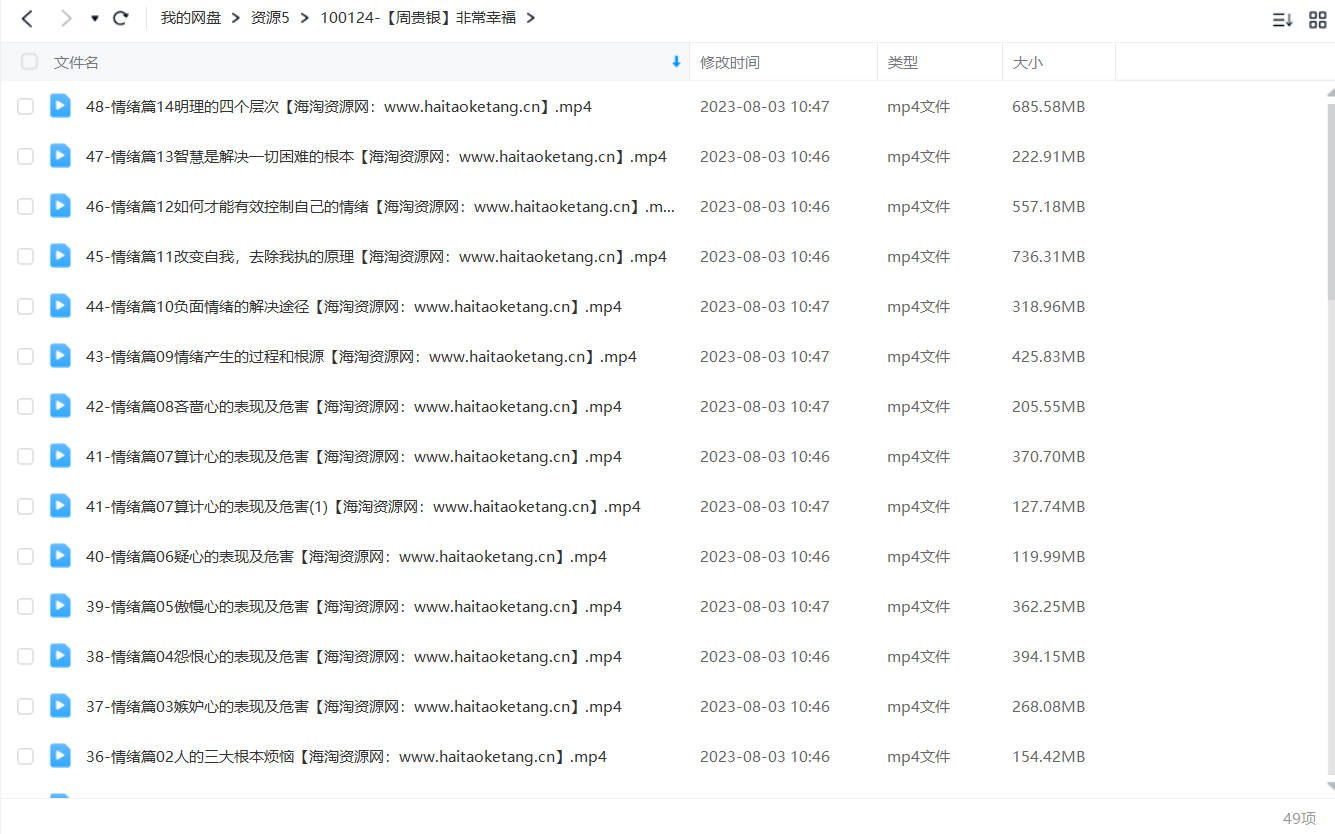
Task: Open file 39-情绪篇05傲慢心的表现及危害
Action: tap(354, 606)
